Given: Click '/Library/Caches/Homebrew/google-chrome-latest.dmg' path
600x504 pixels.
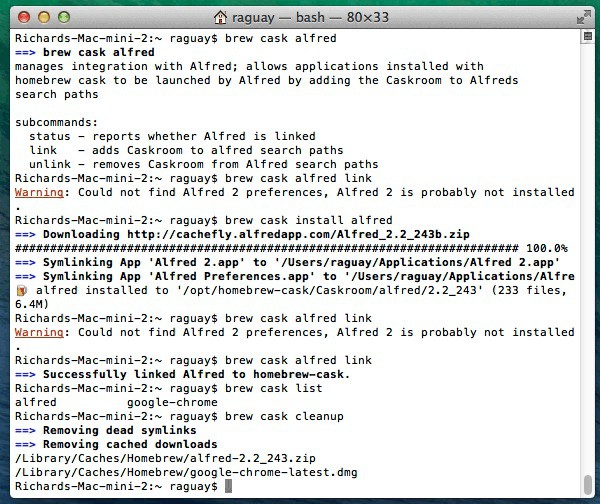Looking at the screenshot, I should [186, 473].
